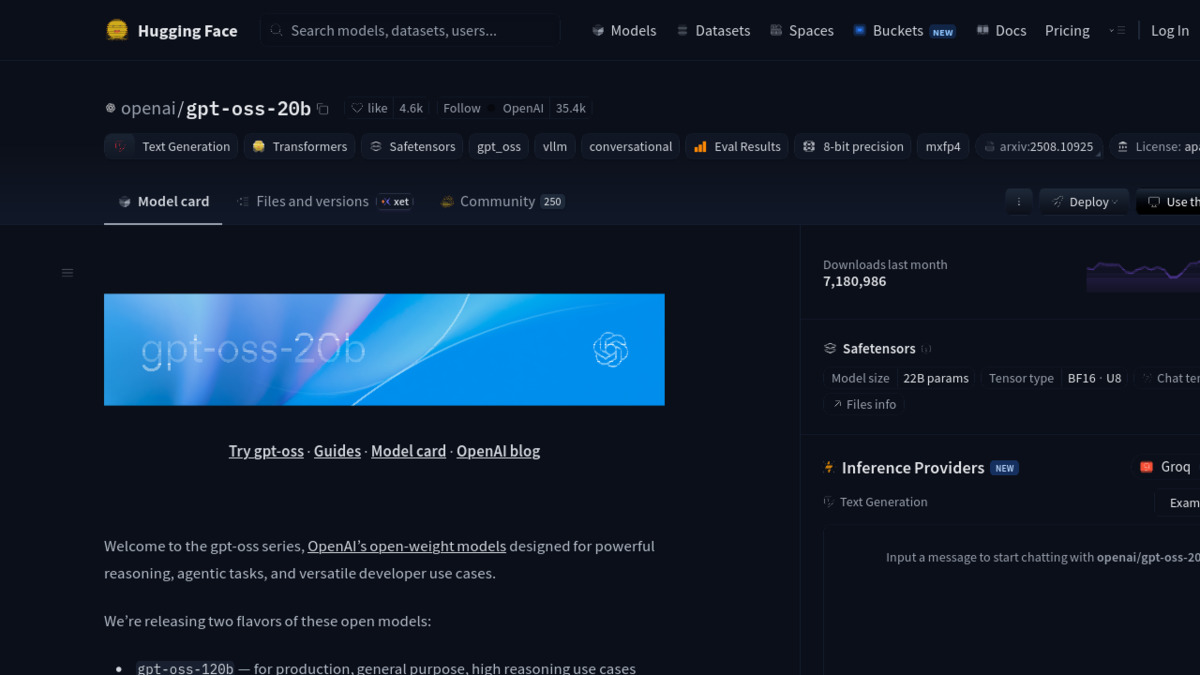1200x675 pixels.
Task: Click the License tag
Action: point(1155,146)
